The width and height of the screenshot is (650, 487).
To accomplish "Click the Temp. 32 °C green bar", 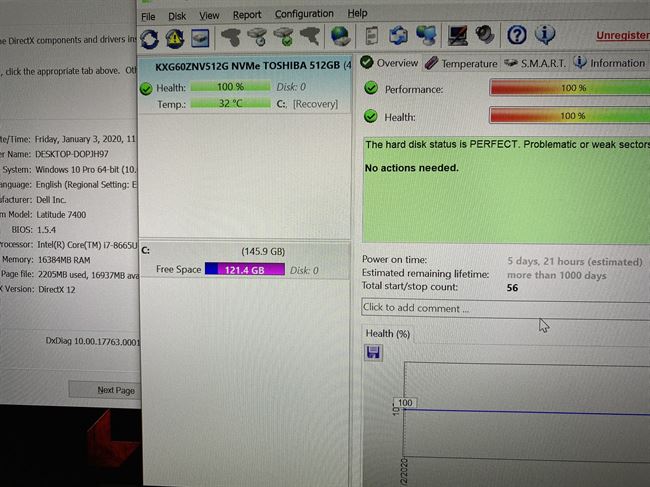I will (x=230, y=103).
